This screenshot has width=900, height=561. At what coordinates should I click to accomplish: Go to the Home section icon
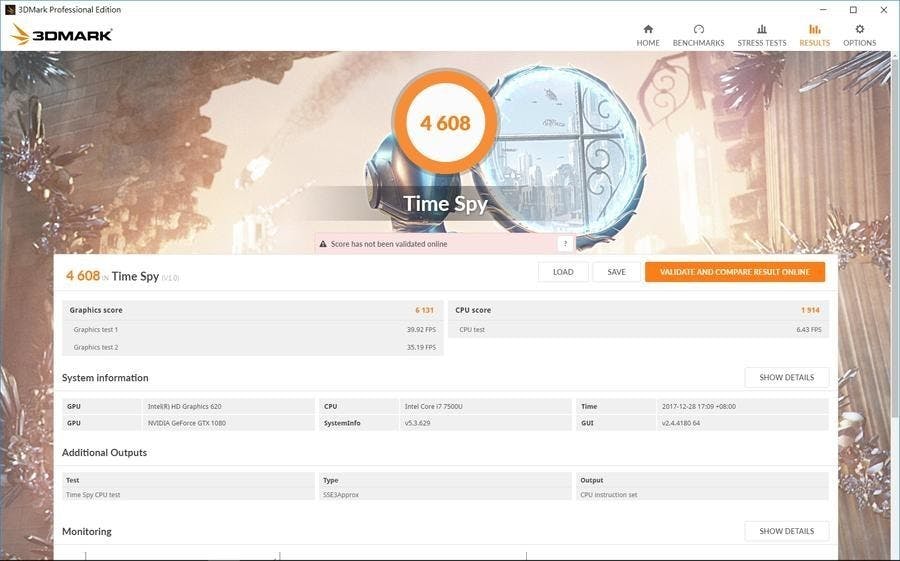tap(648, 30)
